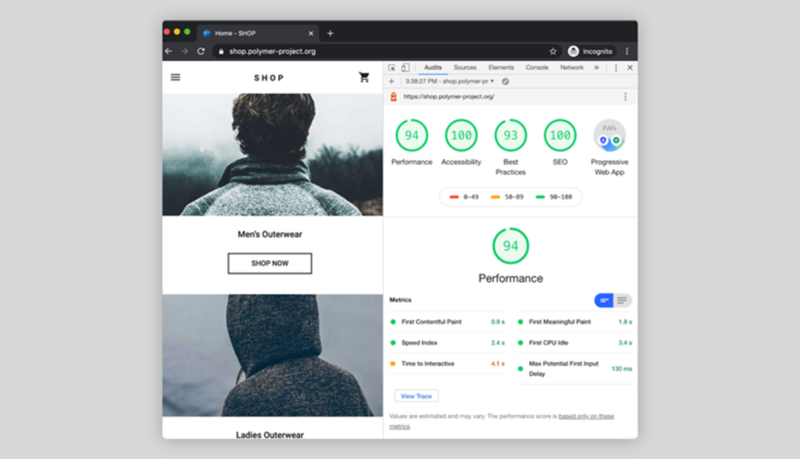Show more DevTools tabs chevron

tap(596, 67)
